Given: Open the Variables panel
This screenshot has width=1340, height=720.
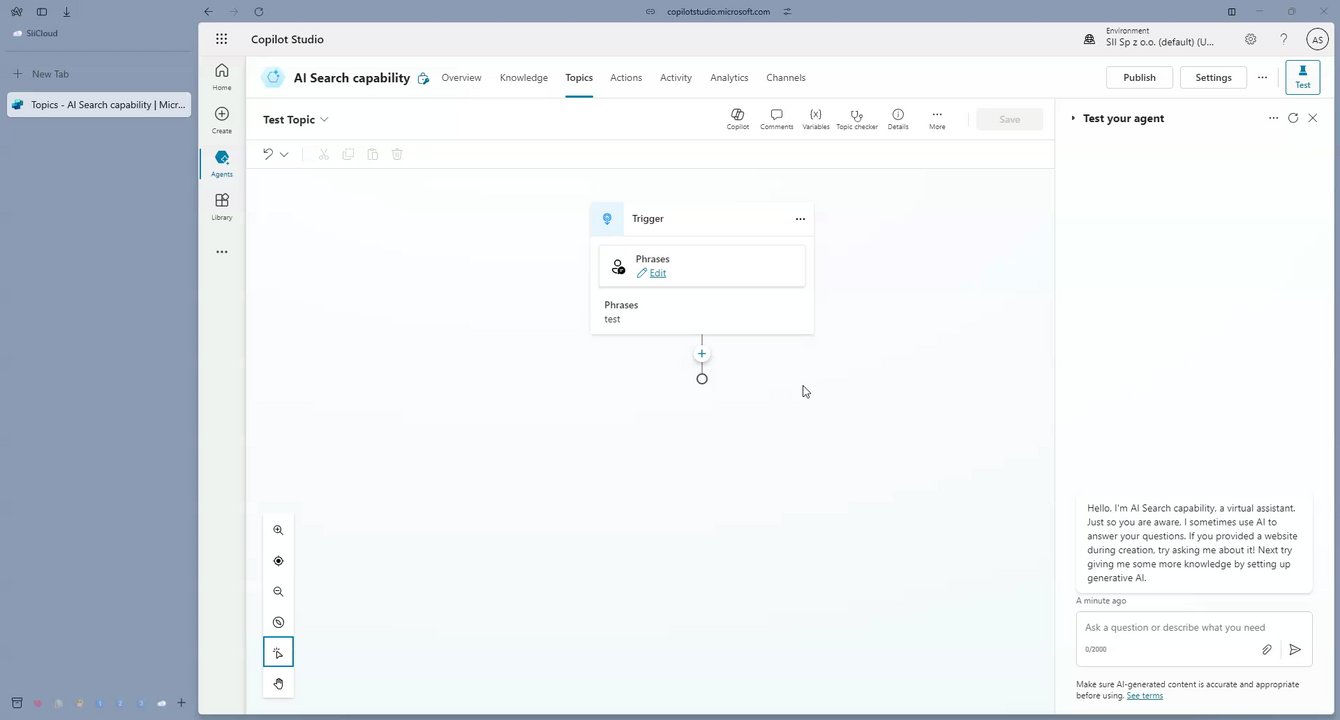Looking at the screenshot, I should (x=815, y=119).
